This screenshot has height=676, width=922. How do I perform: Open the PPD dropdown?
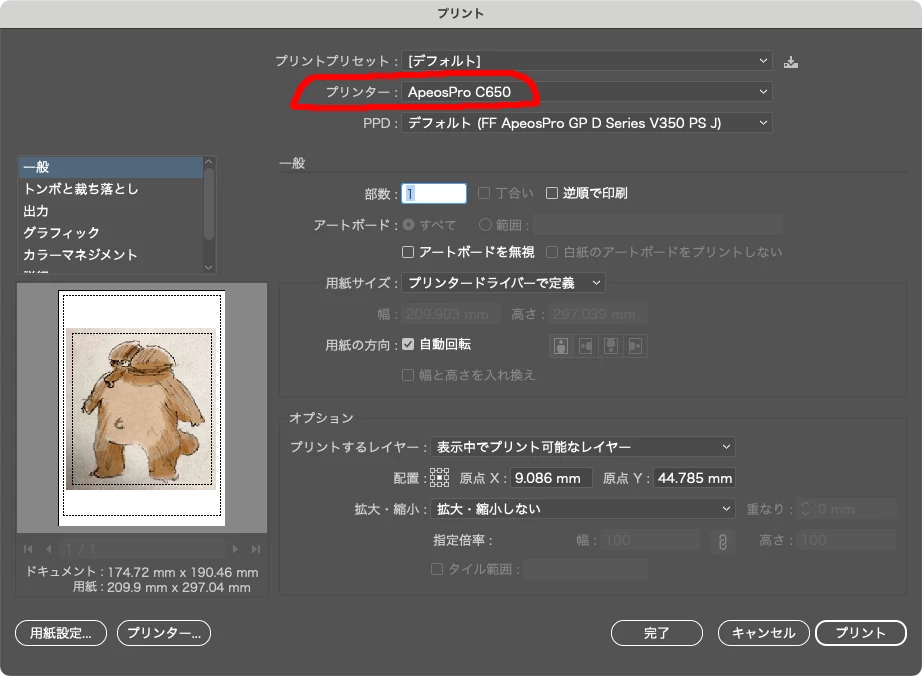[x=587, y=123]
